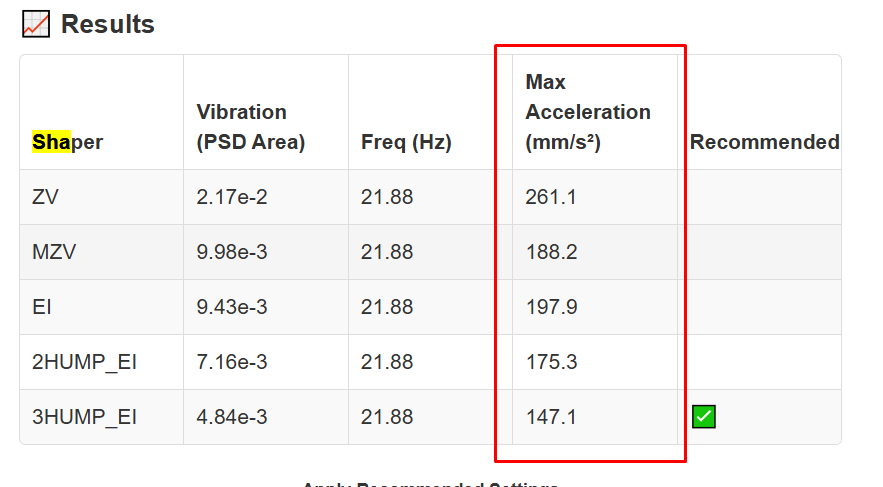Click the Shaper column header
The width and height of the screenshot is (883, 487).
[x=67, y=142]
